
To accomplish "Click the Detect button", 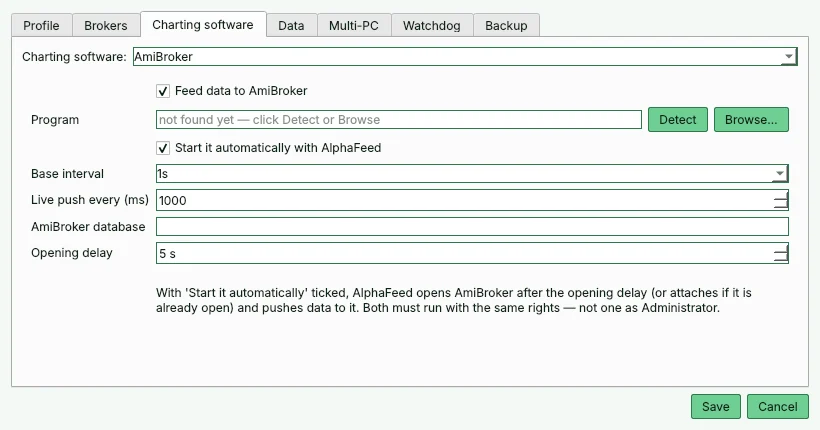I will [x=677, y=120].
